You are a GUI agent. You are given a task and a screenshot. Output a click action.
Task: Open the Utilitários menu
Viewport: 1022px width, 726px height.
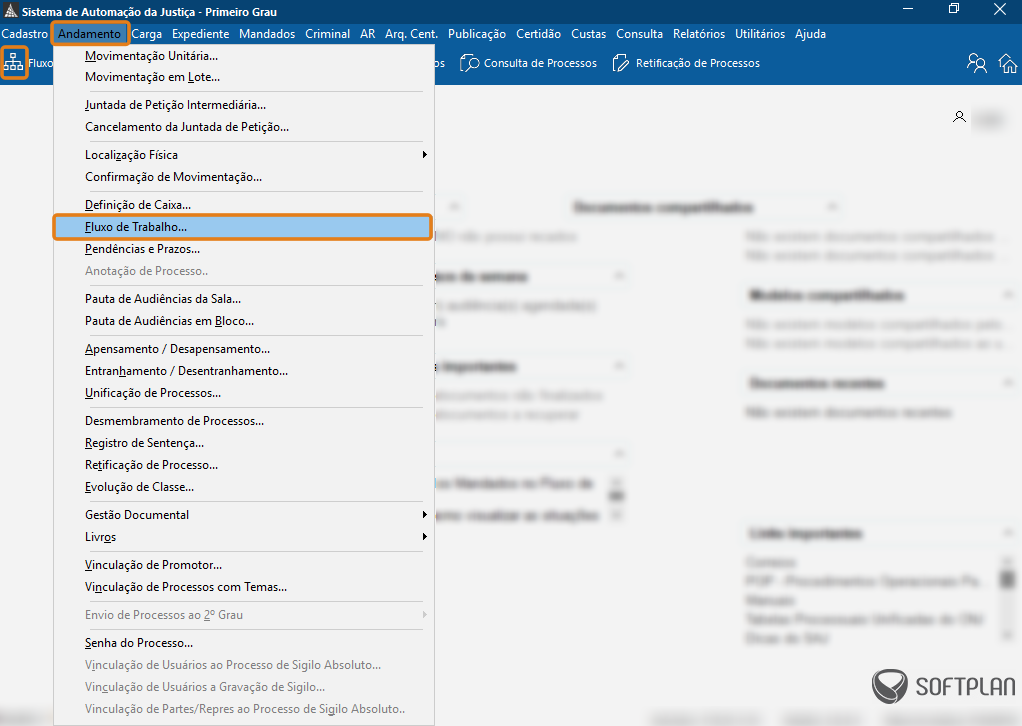tap(760, 34)
